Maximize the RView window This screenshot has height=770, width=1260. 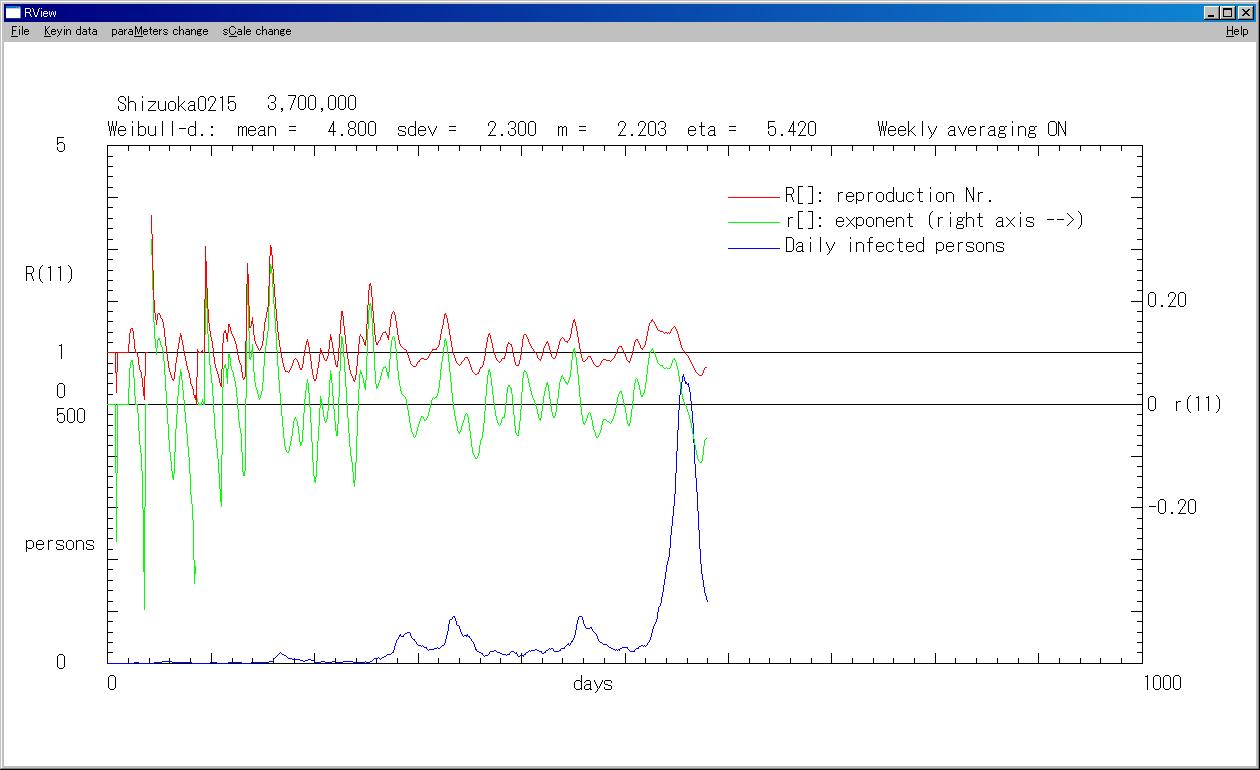point(1228,12)
